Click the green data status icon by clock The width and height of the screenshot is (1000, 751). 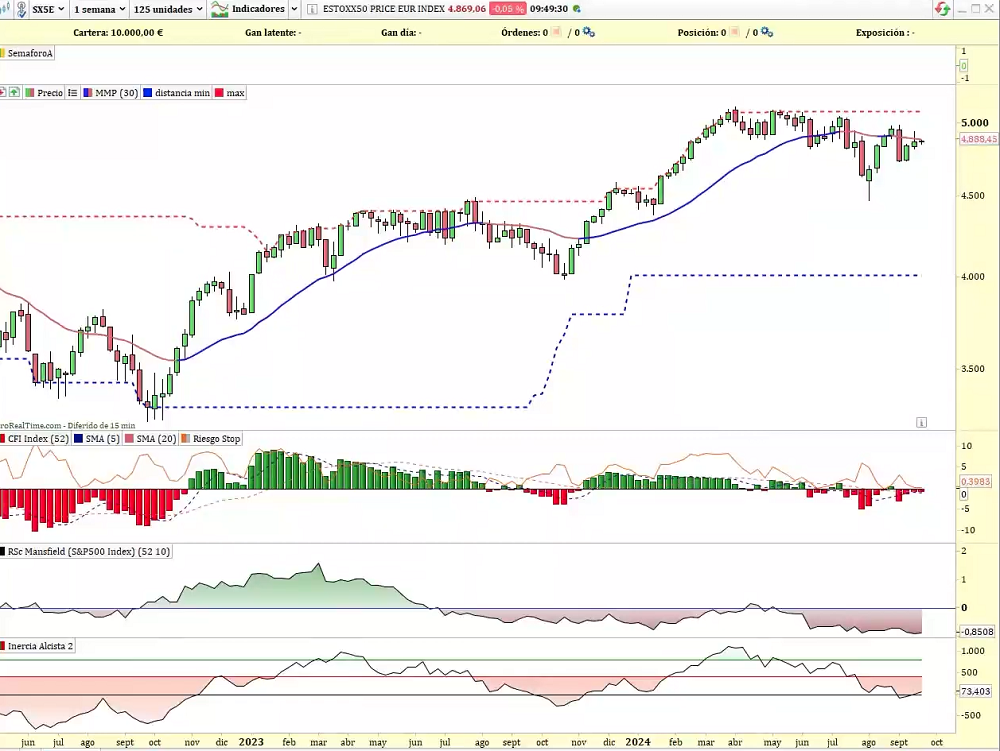tap(577, 9)
